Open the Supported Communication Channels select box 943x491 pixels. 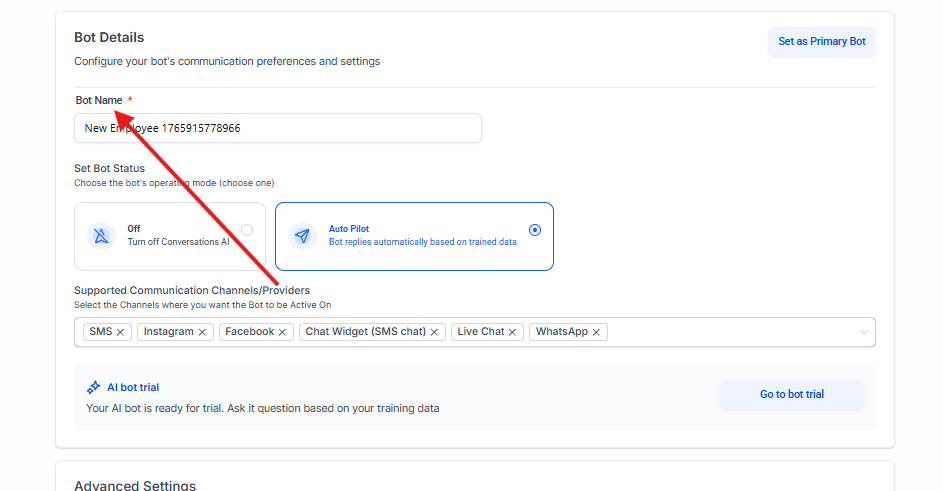tap(730, 332)
